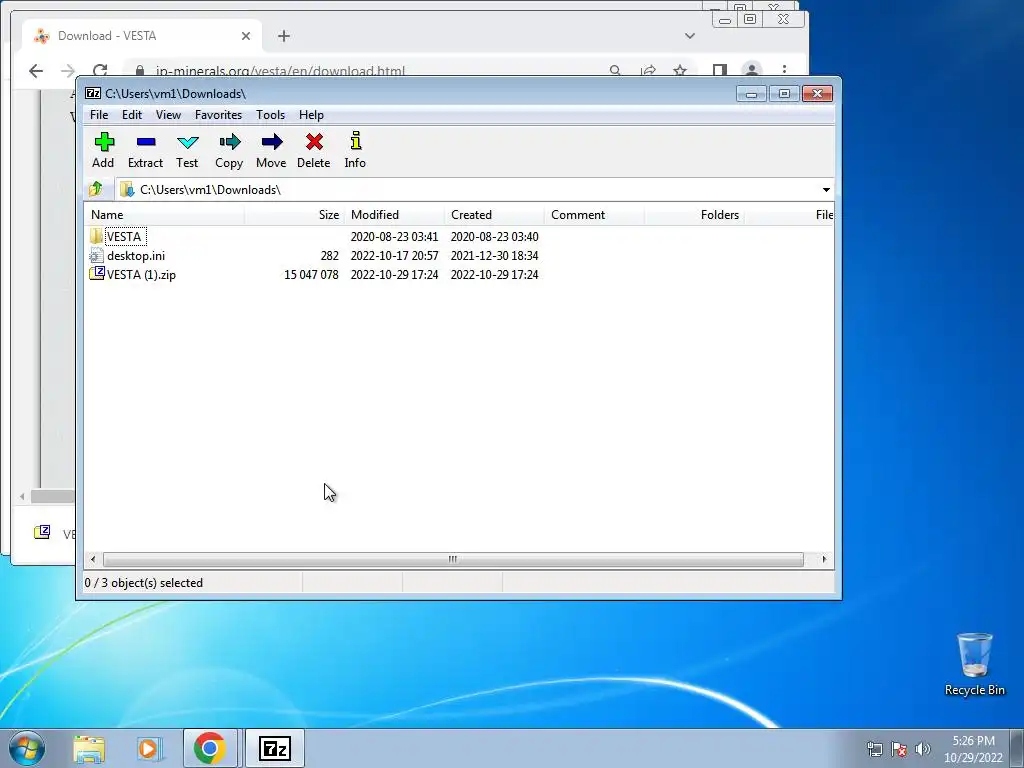Click the objects selected status text
1024x768 pixels.
point(144,583)
